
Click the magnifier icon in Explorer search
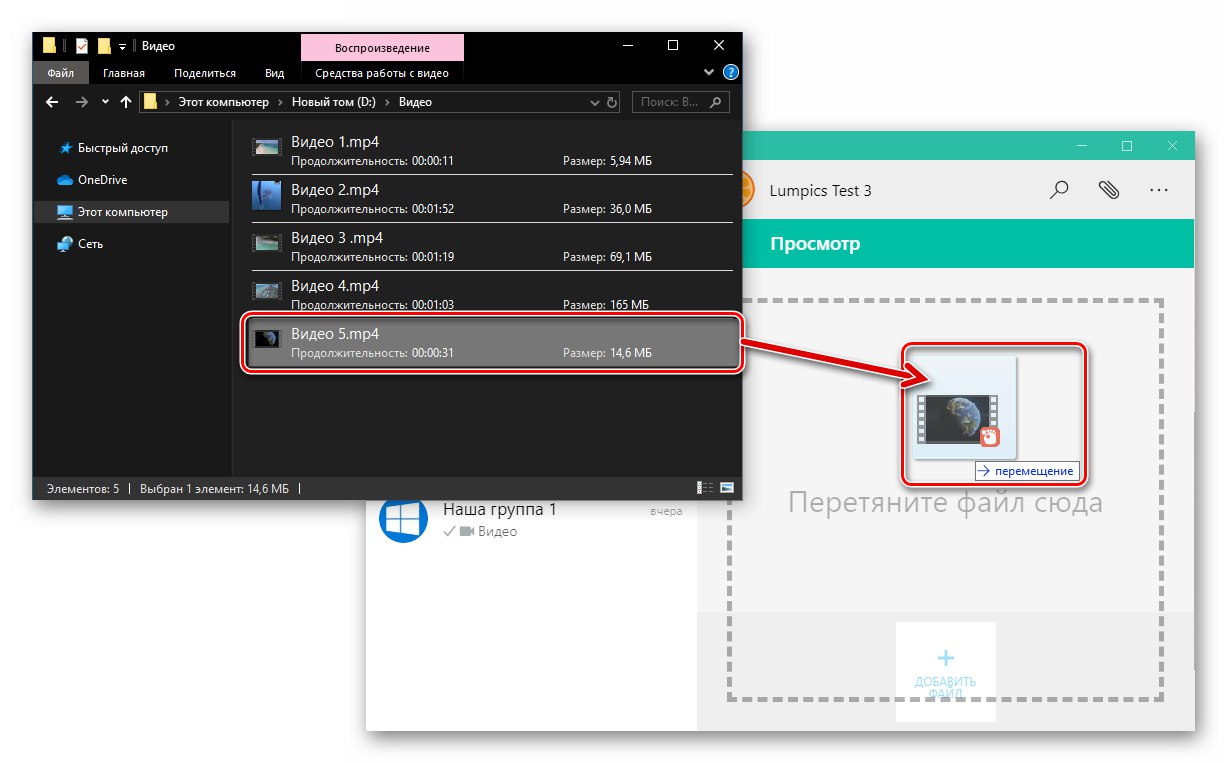coord(716,102)
